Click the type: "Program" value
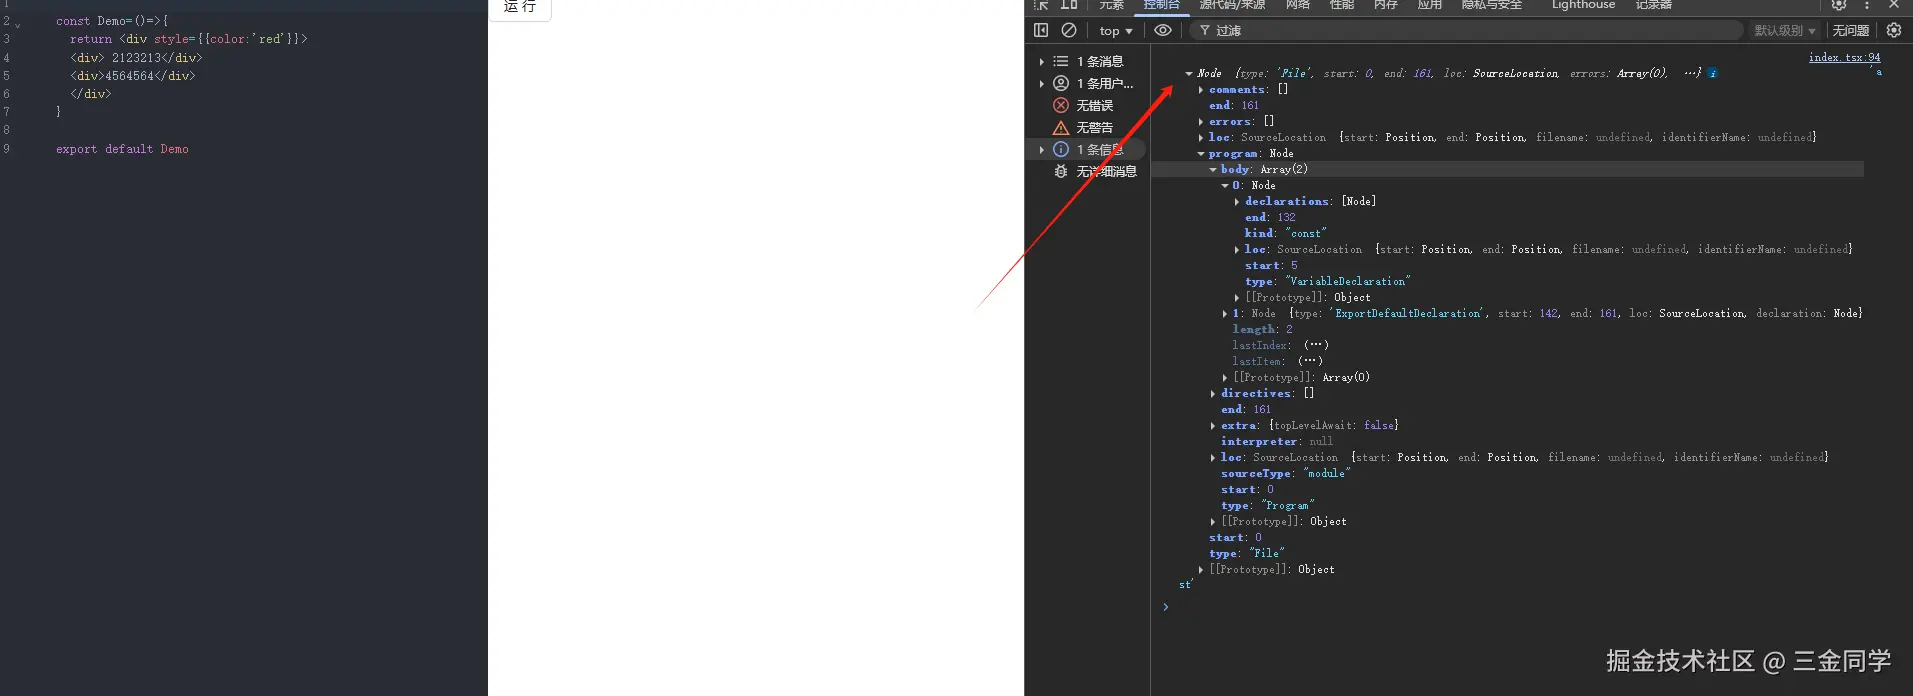The width and height of the screenshot is (1913, 696). (1288, 505)
